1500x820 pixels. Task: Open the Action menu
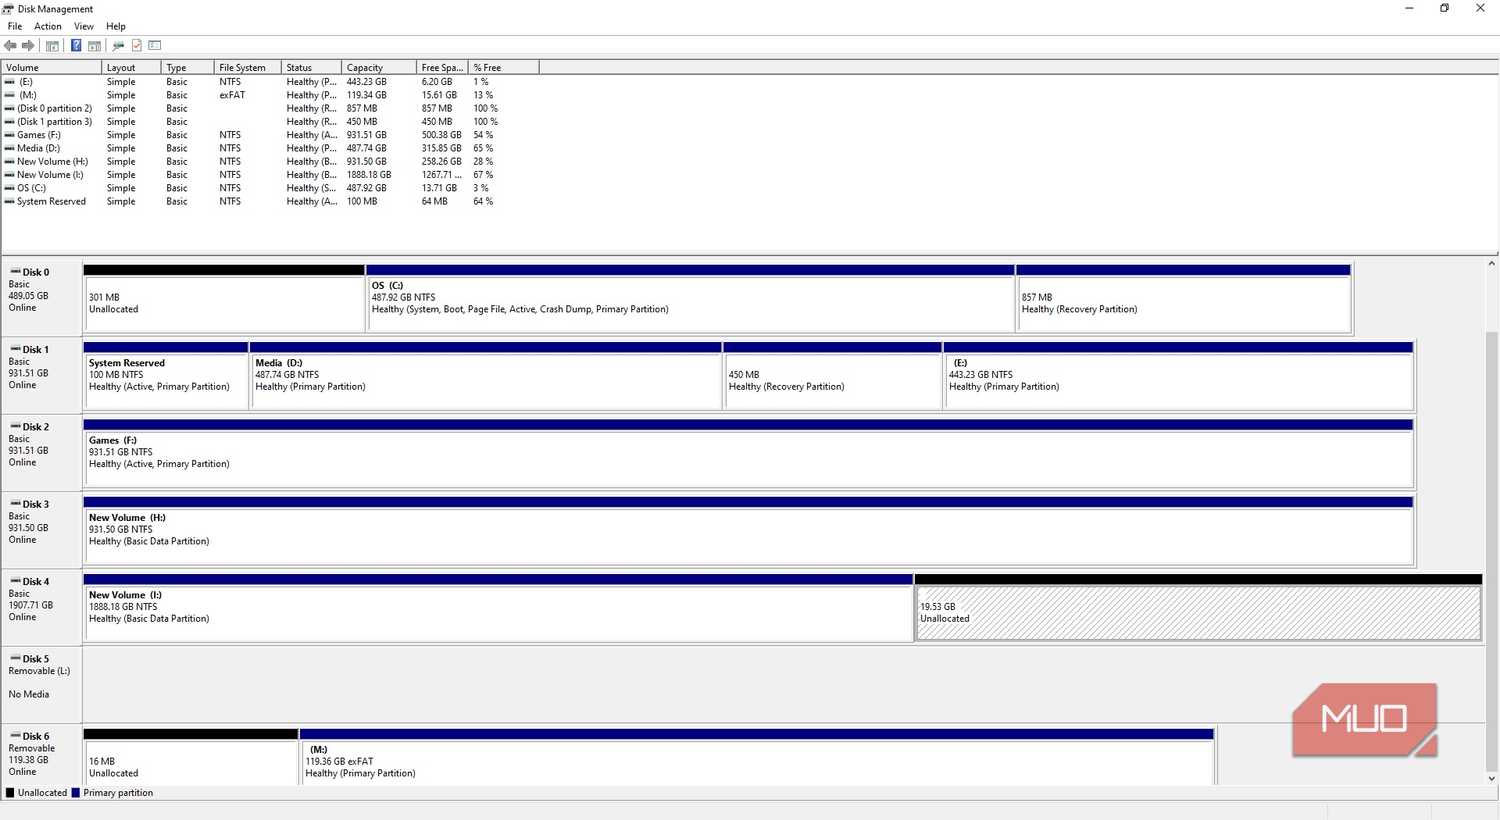click(48, 26)
